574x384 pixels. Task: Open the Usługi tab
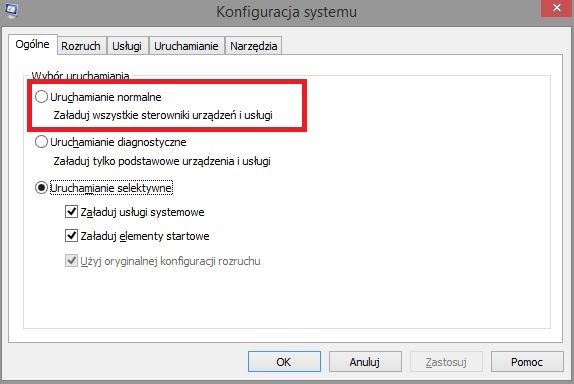(x=127, y=46)
